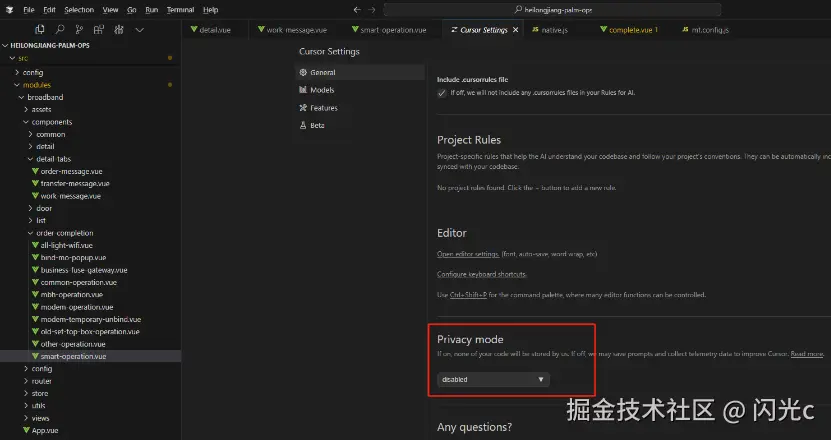Viewport: 831px width, 440px height.
Task: Open the Selection menu
Action: pos(79,10)
